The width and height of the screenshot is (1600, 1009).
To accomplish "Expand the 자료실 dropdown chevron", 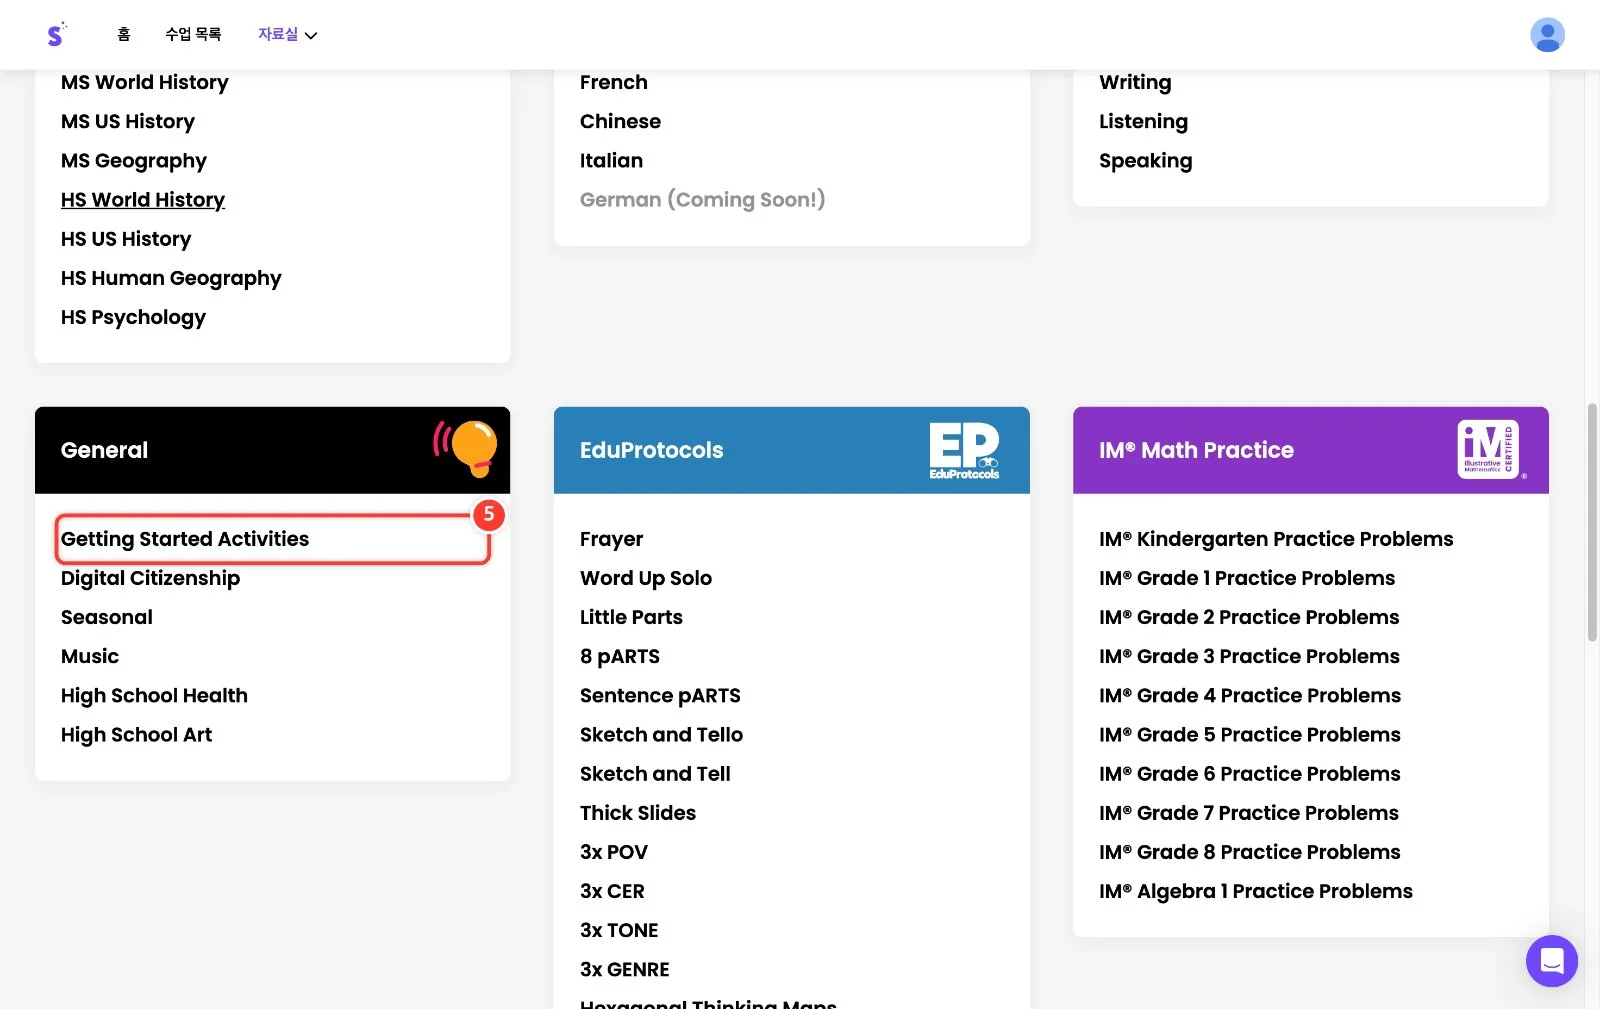I will pyautogui.click(x=311, y=35).
